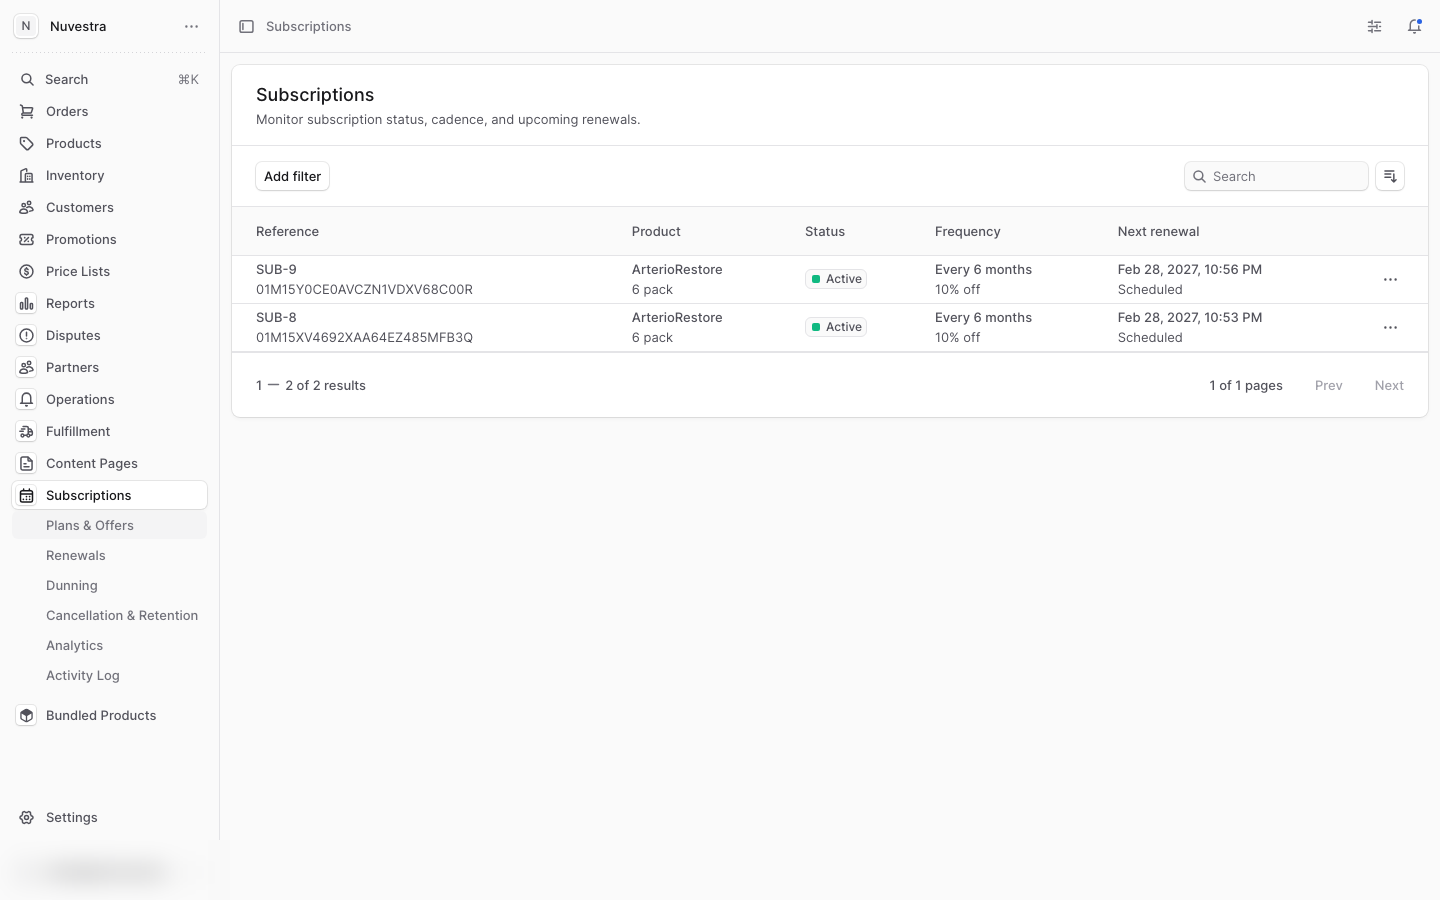Click the Partners users icon
Image resolution: width=1440 pixels, height=900 pixels.
[x=27, y=367]
